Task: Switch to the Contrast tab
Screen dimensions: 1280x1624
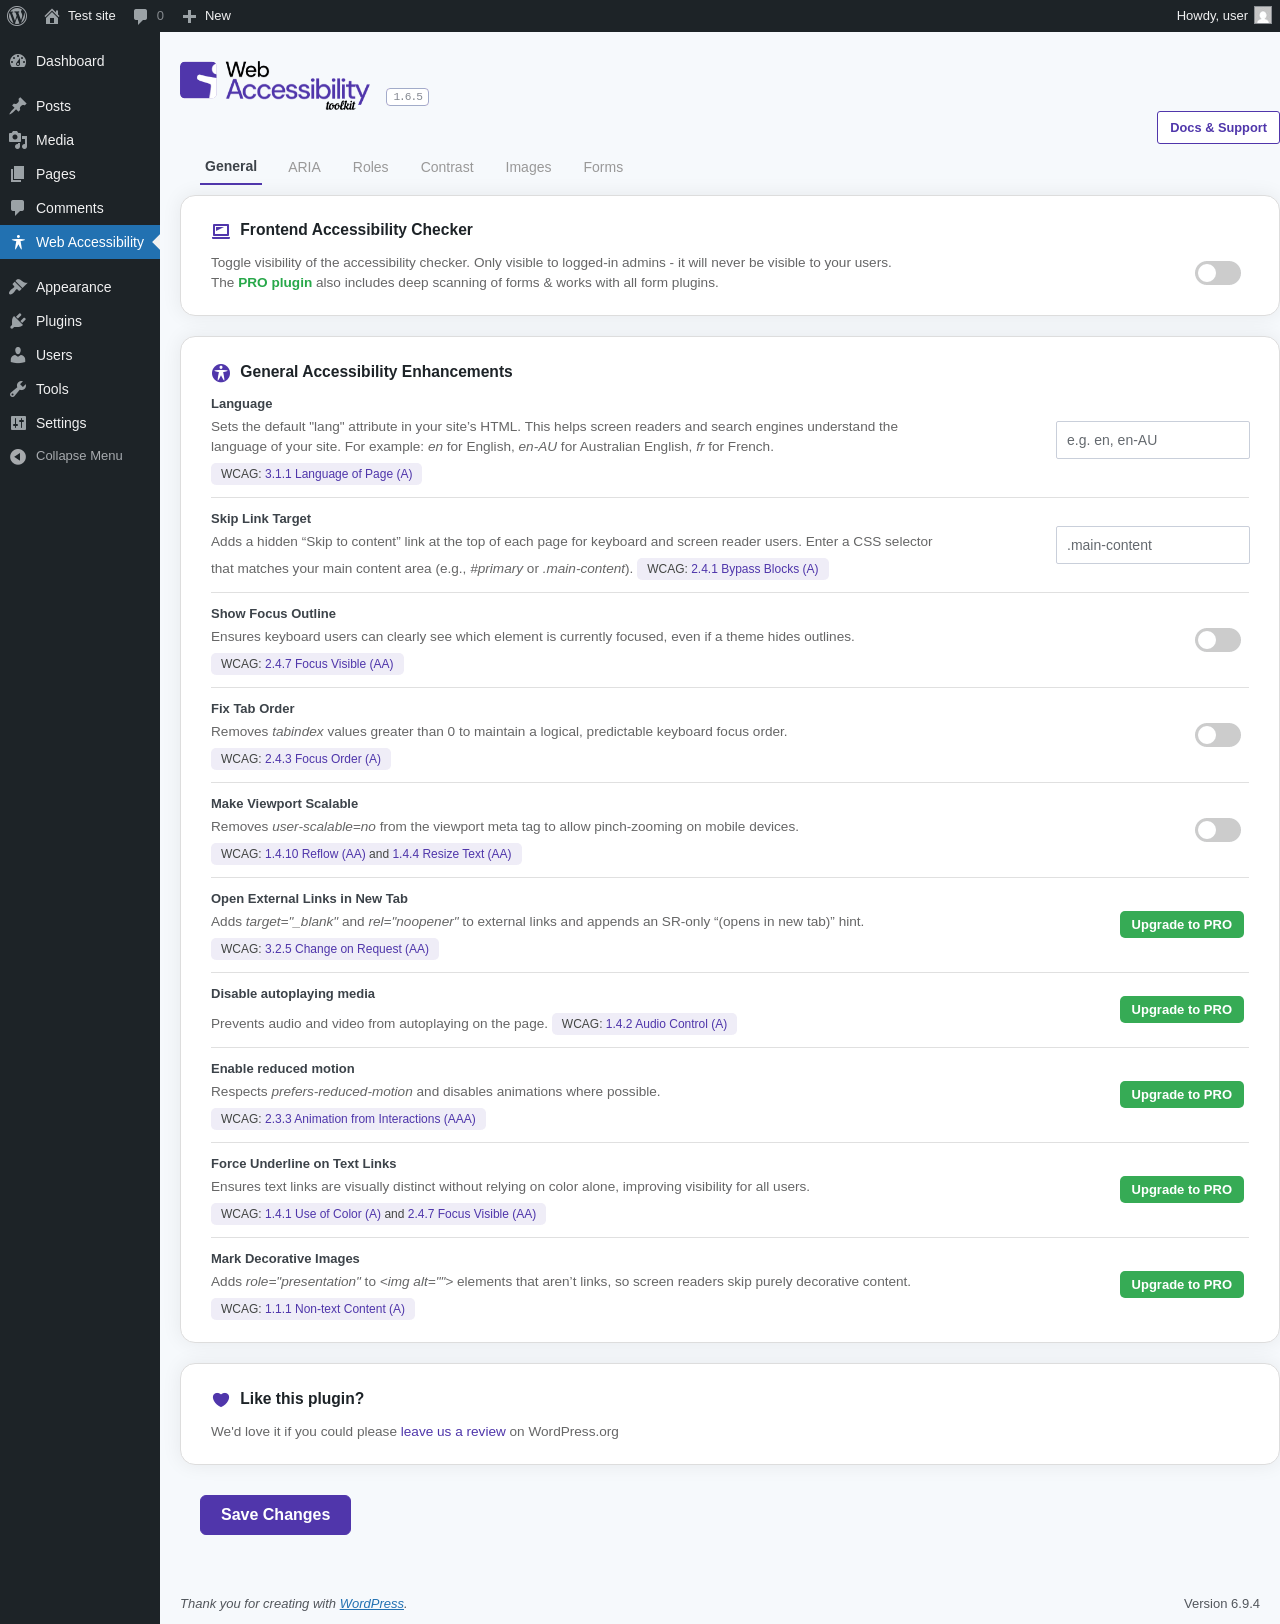Action: pos(447,167)
